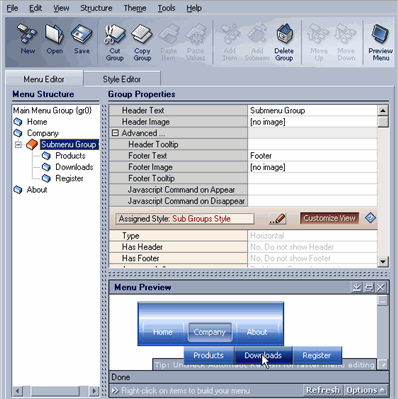The height and width of the screenshot is (399, 398).
Task: Select the Company tree item
Action: [x=43, y=133]
